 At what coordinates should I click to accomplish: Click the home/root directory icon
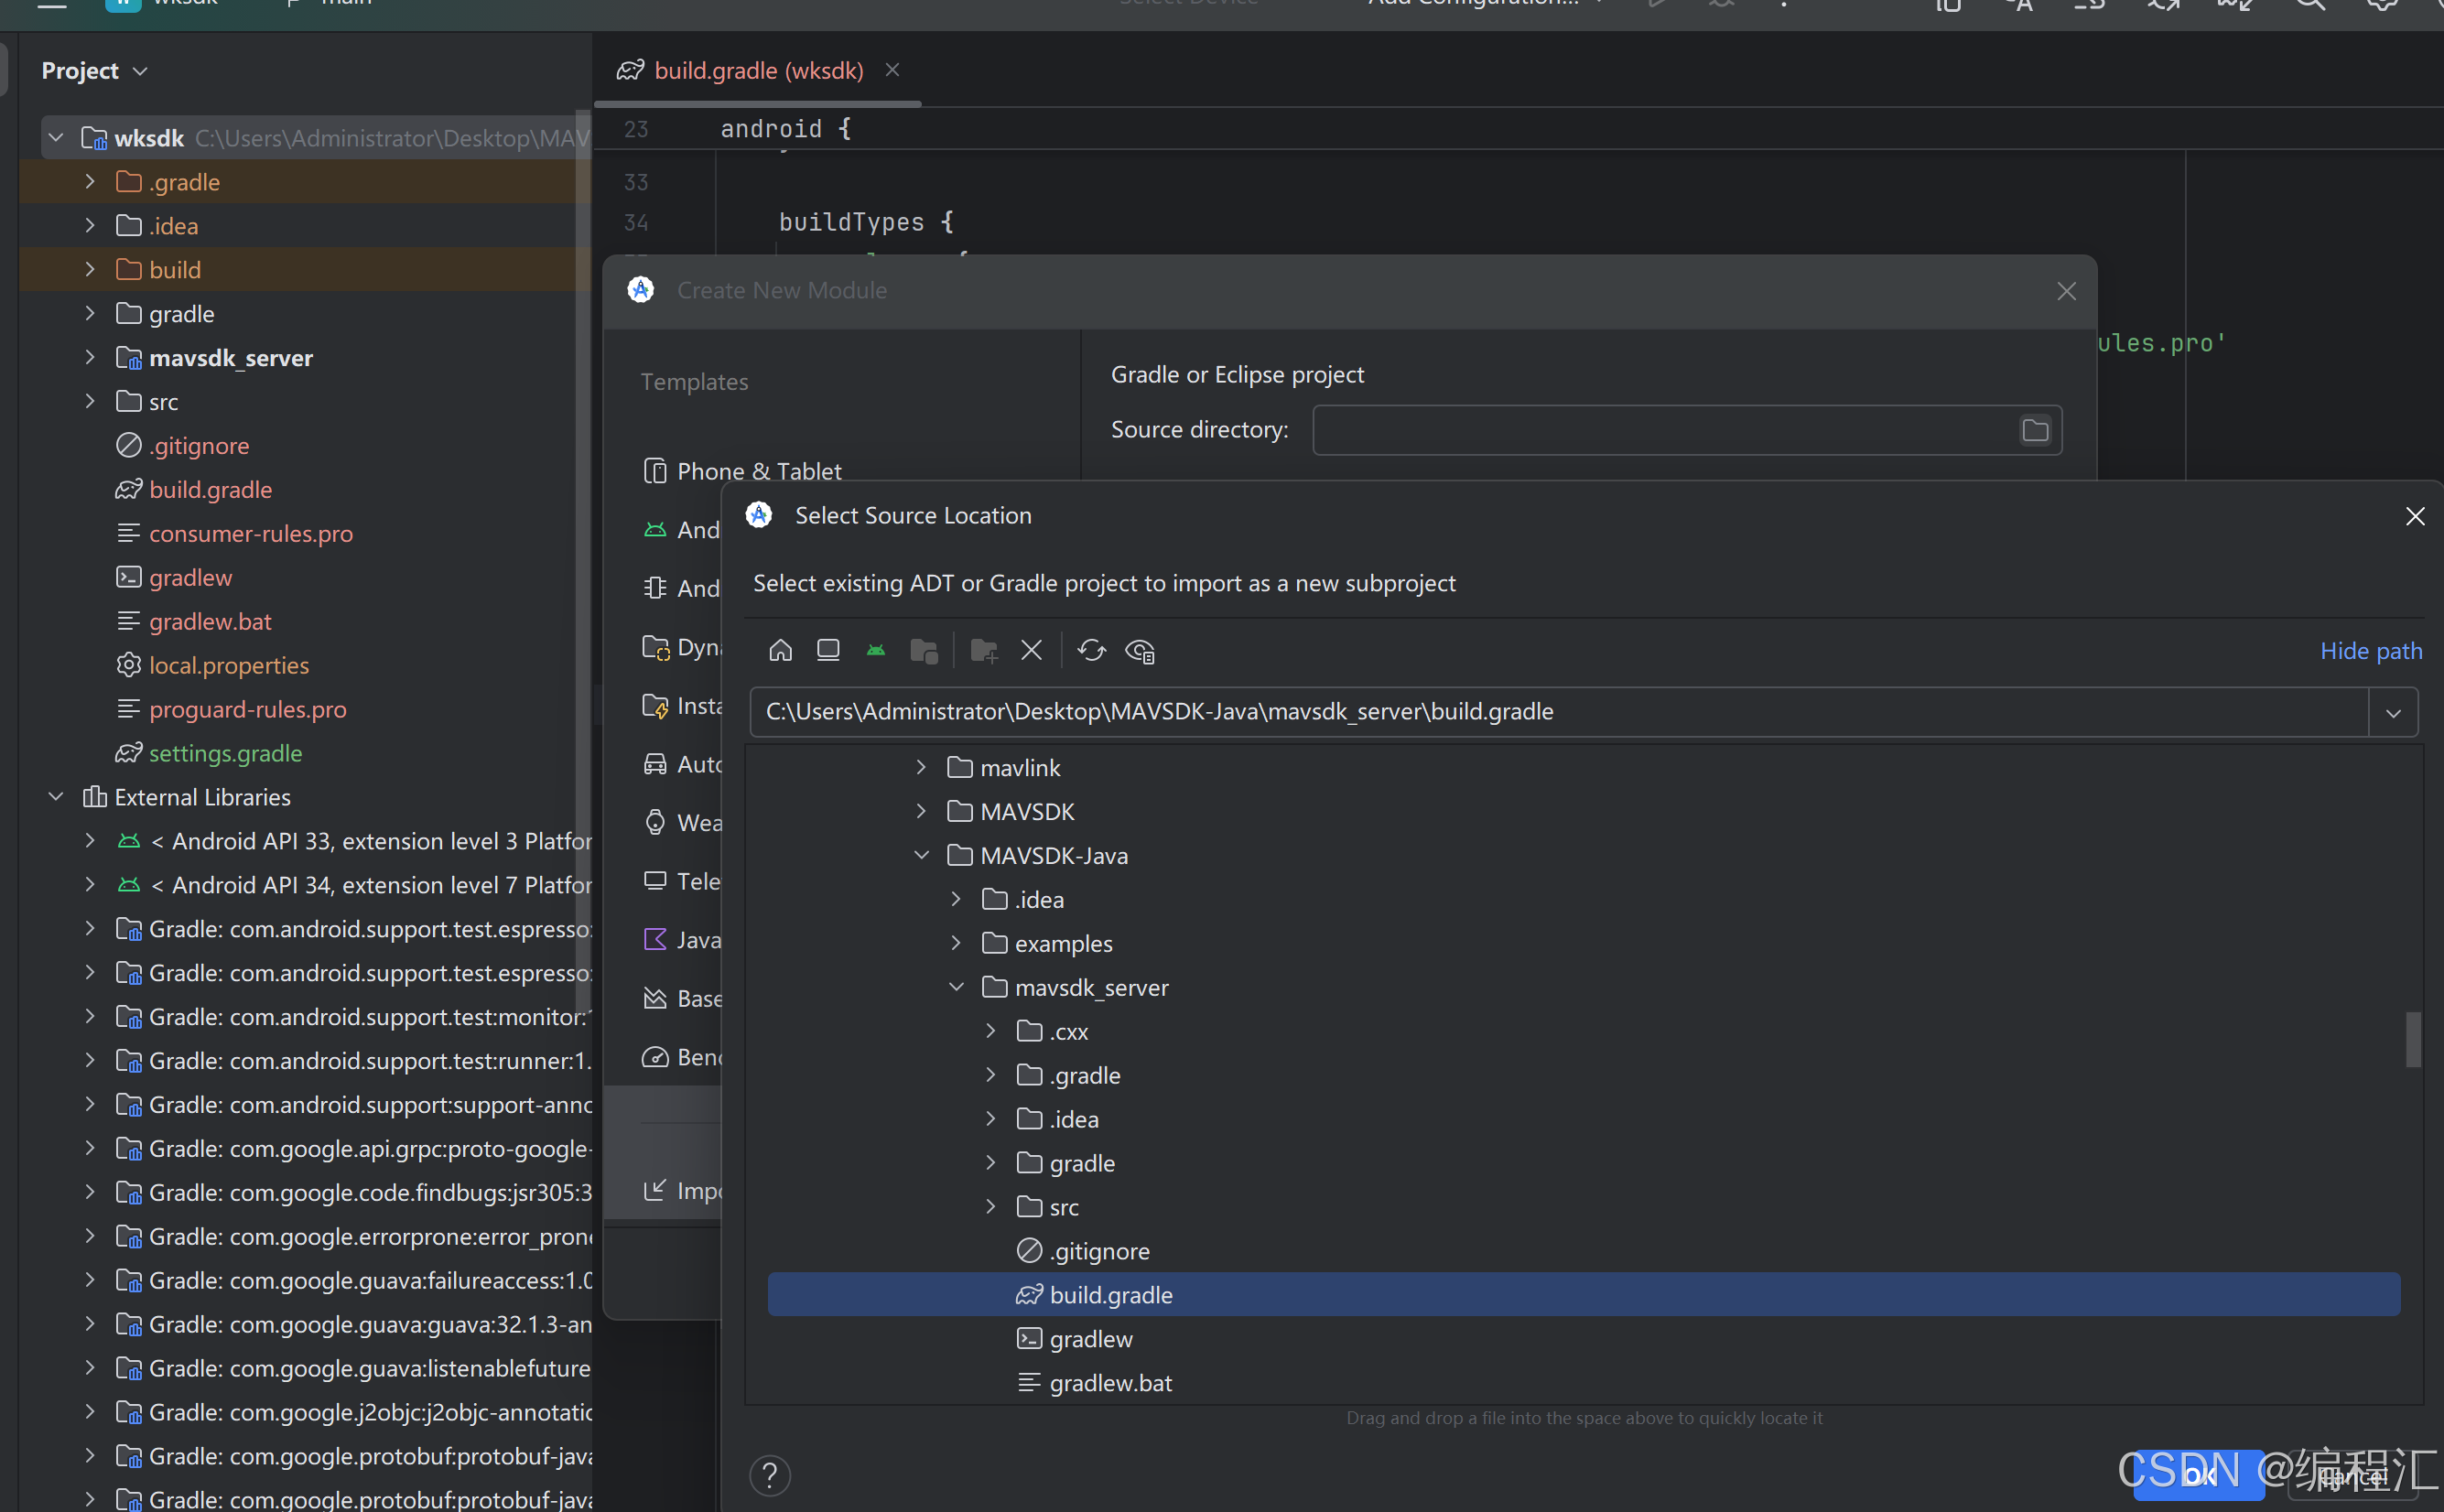click(x=780, y=650)
